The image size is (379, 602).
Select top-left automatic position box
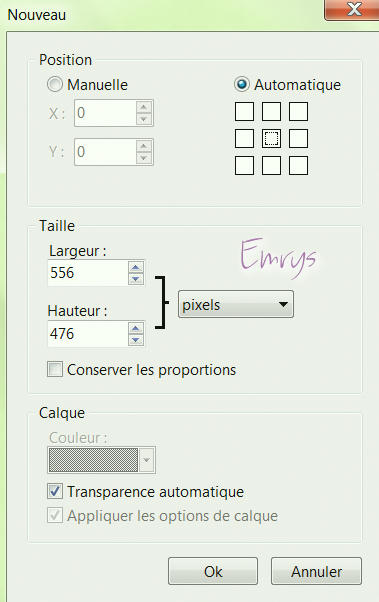[244, 112]
